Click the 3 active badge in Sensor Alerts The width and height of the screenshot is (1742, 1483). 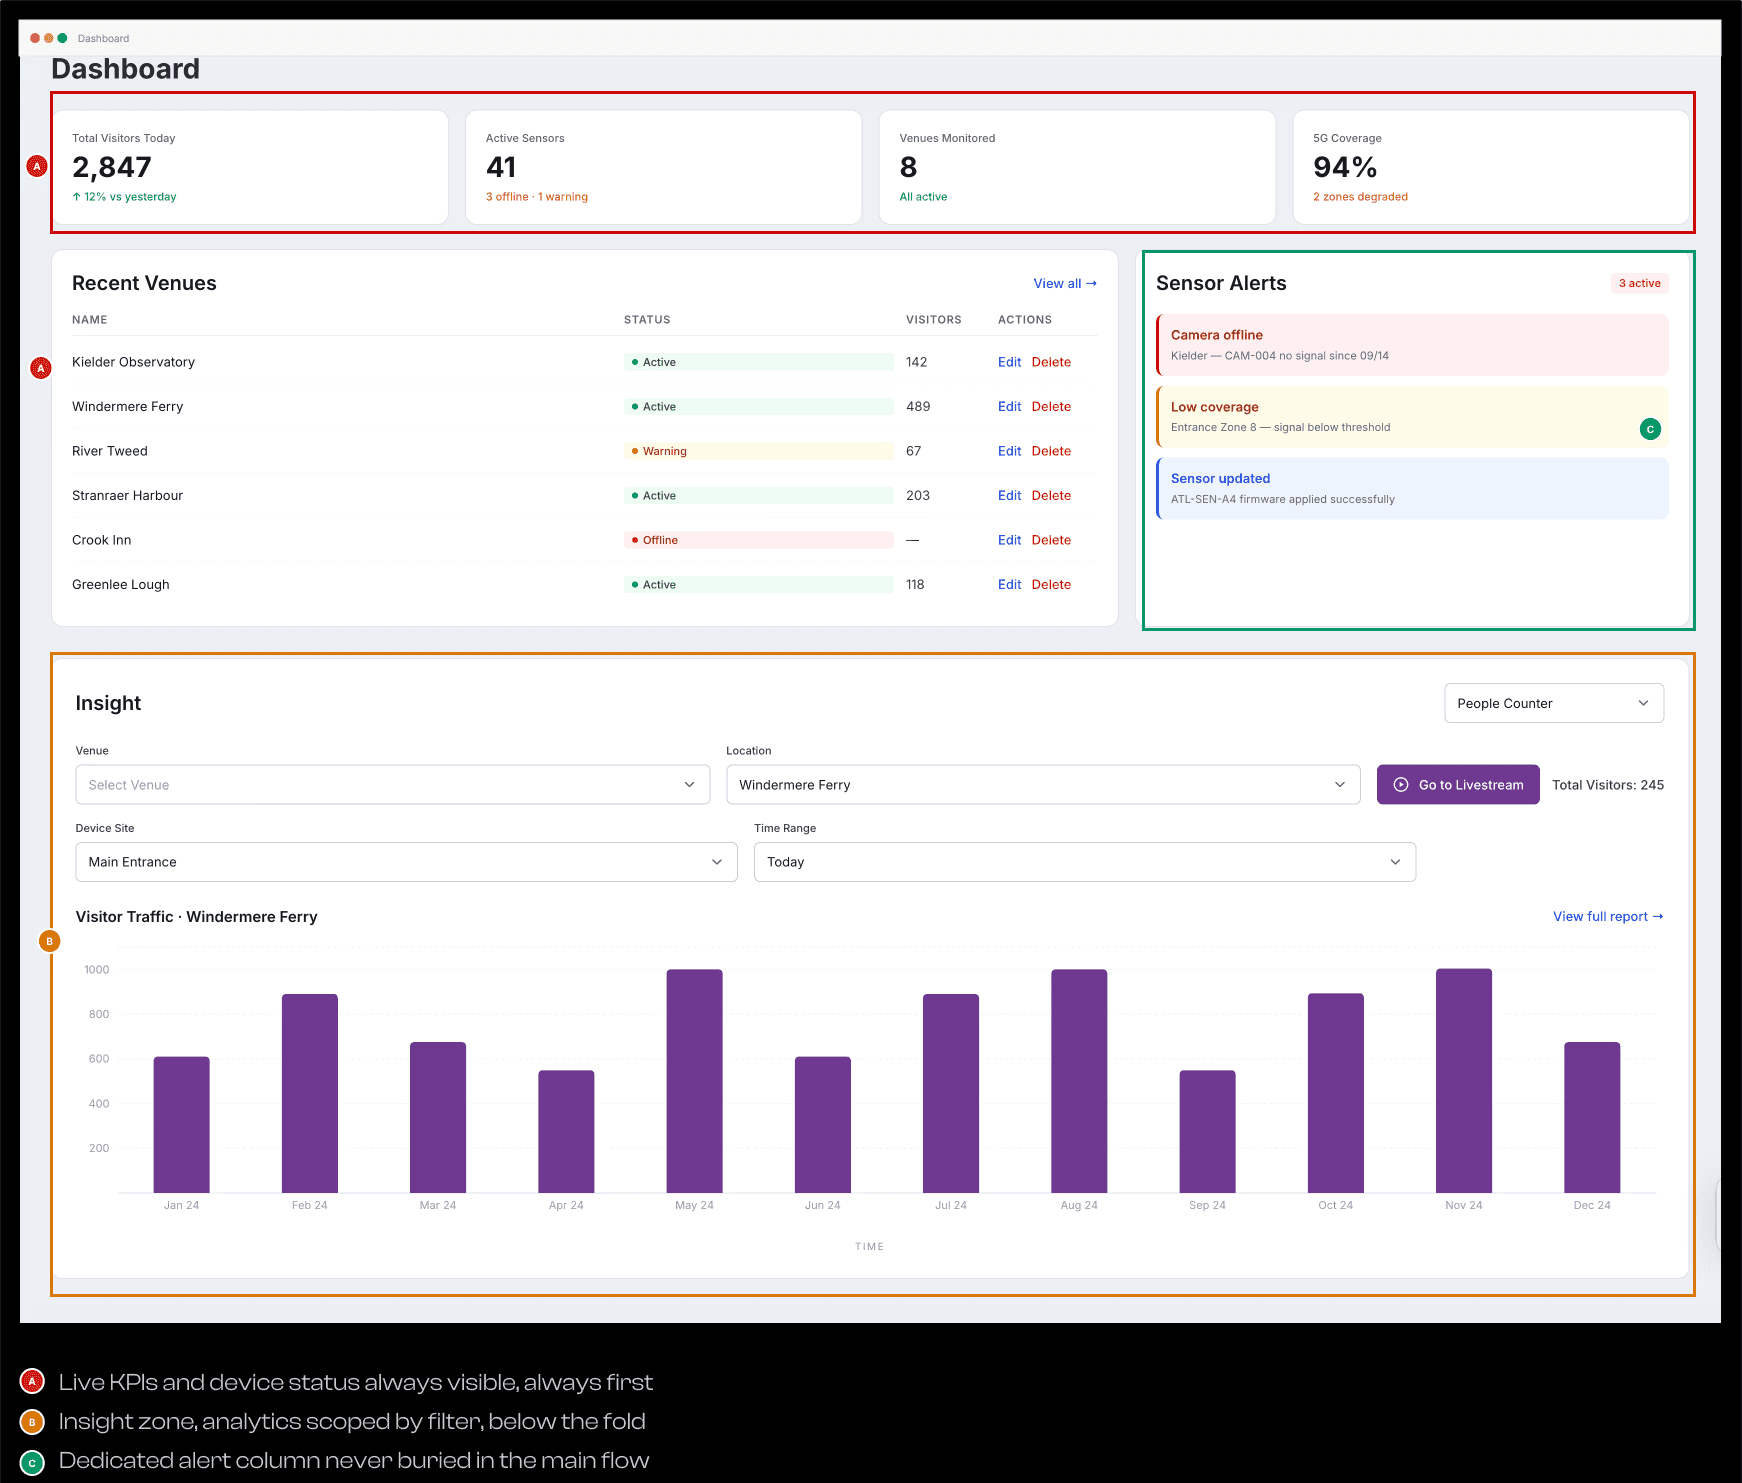coord(1639,283)
